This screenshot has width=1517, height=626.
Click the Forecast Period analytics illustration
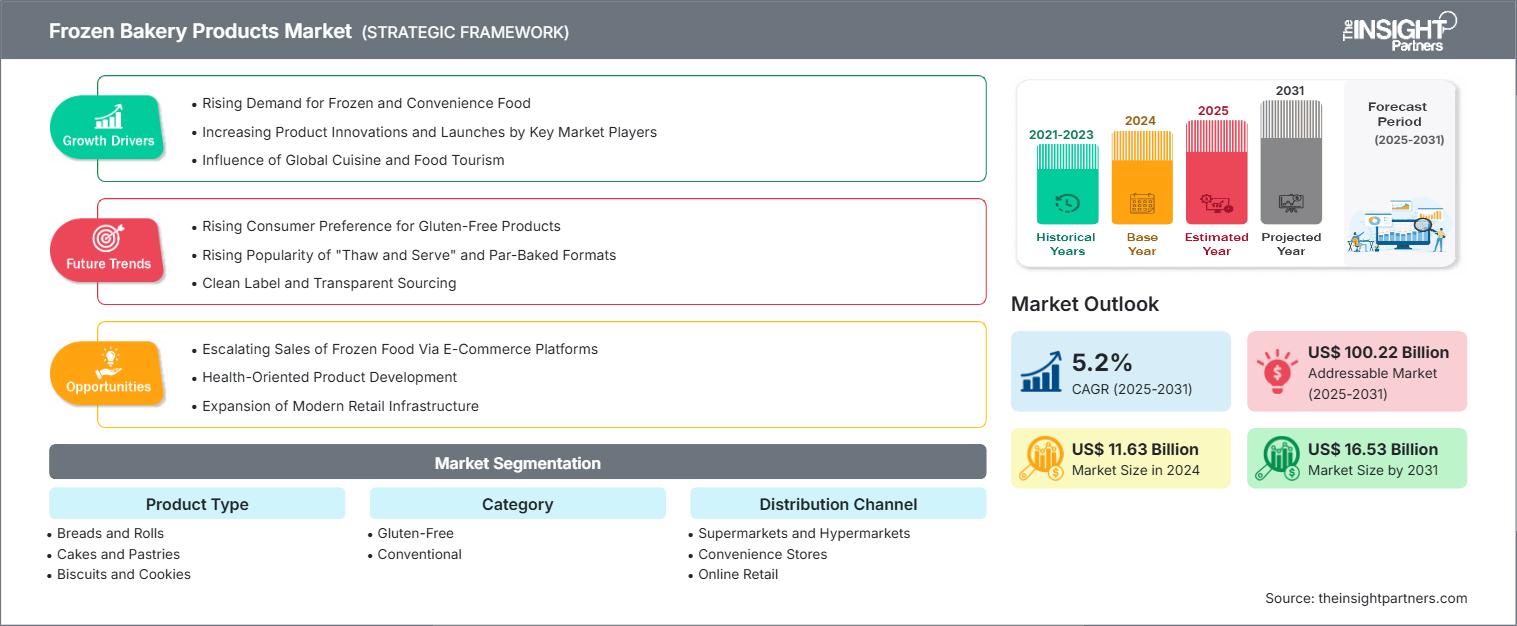point(1399,228)
